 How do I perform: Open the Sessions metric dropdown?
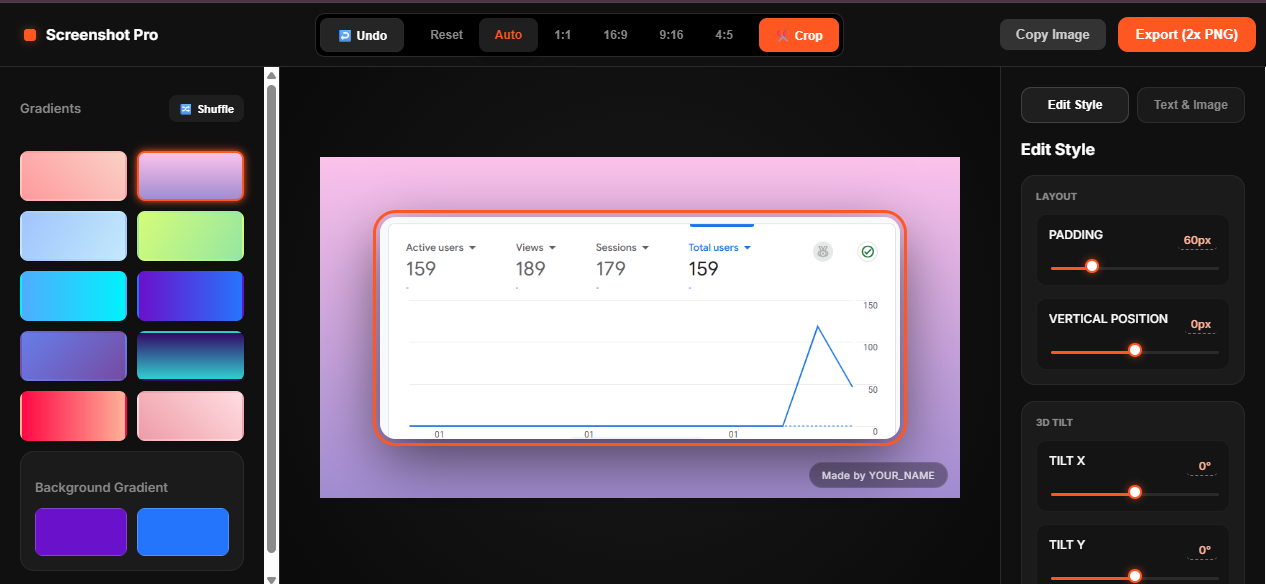click(x=623, y=247)
